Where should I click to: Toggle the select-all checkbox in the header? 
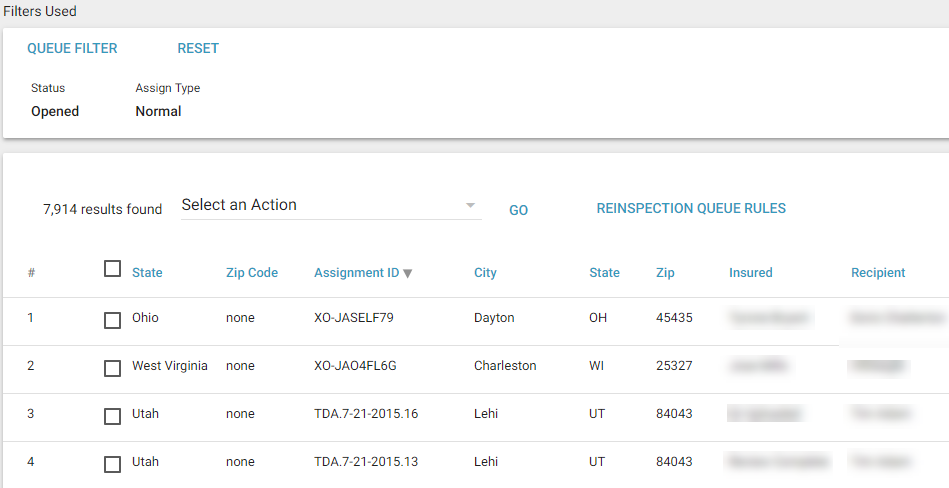113,268
